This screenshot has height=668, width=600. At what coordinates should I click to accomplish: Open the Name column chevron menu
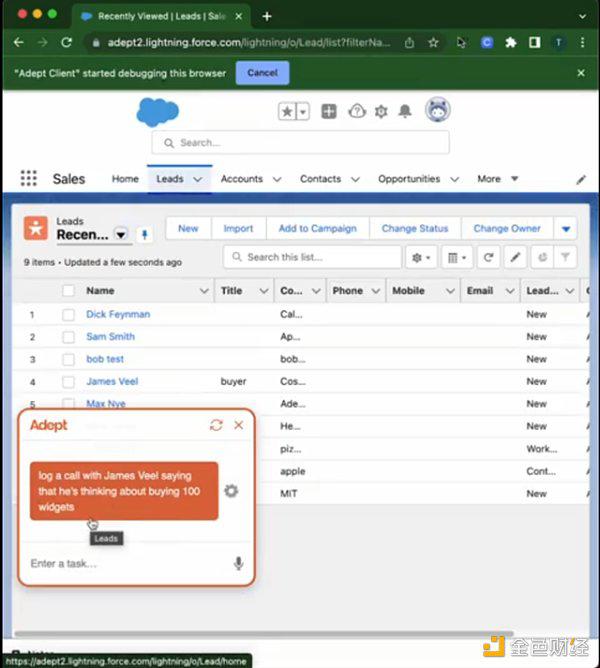coord(204,291)
